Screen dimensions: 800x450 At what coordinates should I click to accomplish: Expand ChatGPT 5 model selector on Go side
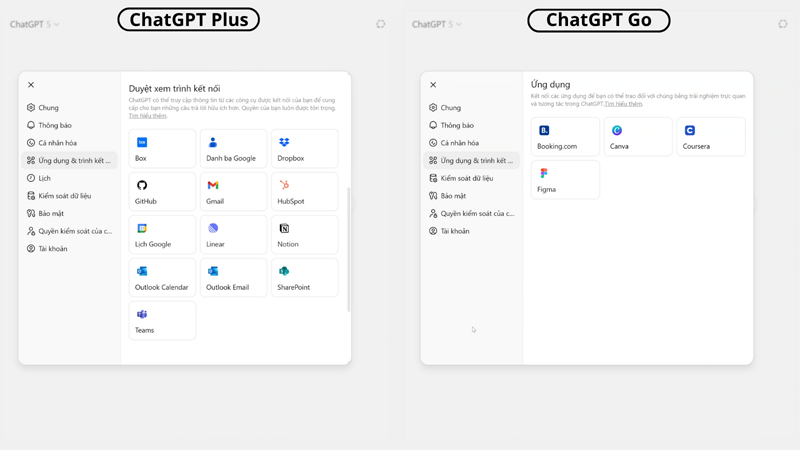tap(436, 24)
